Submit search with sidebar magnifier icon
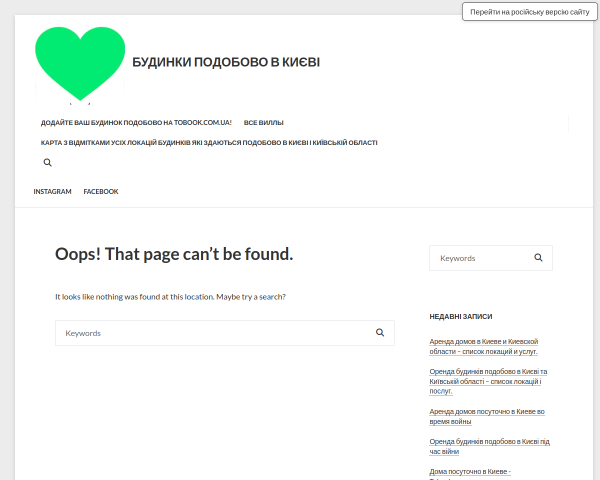This screenshot has height=480, width=600. (x=538, y=258)
